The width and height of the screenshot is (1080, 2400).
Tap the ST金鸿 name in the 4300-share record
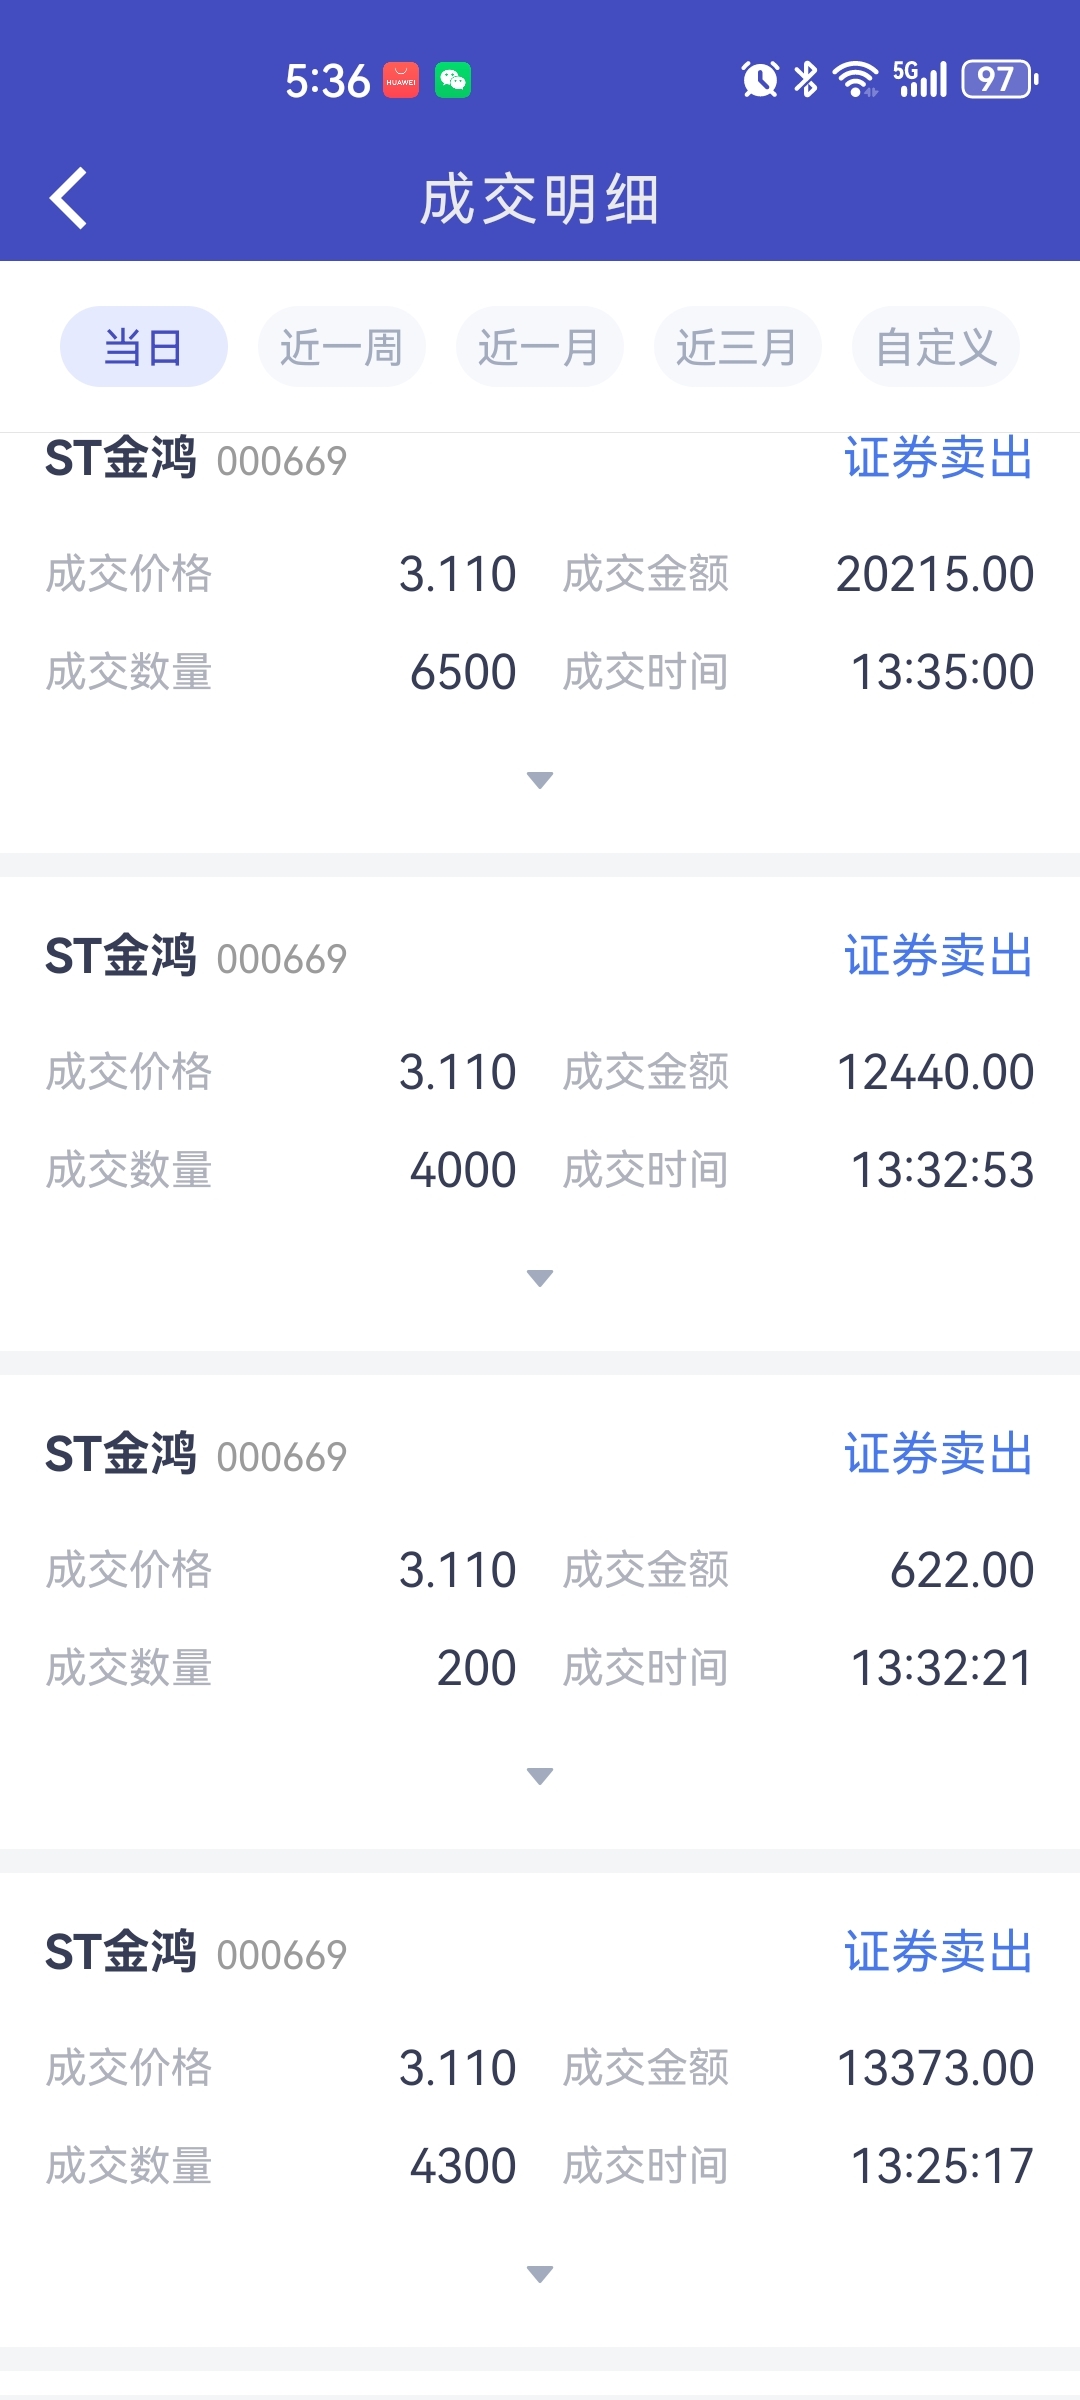click(121, 1952)
